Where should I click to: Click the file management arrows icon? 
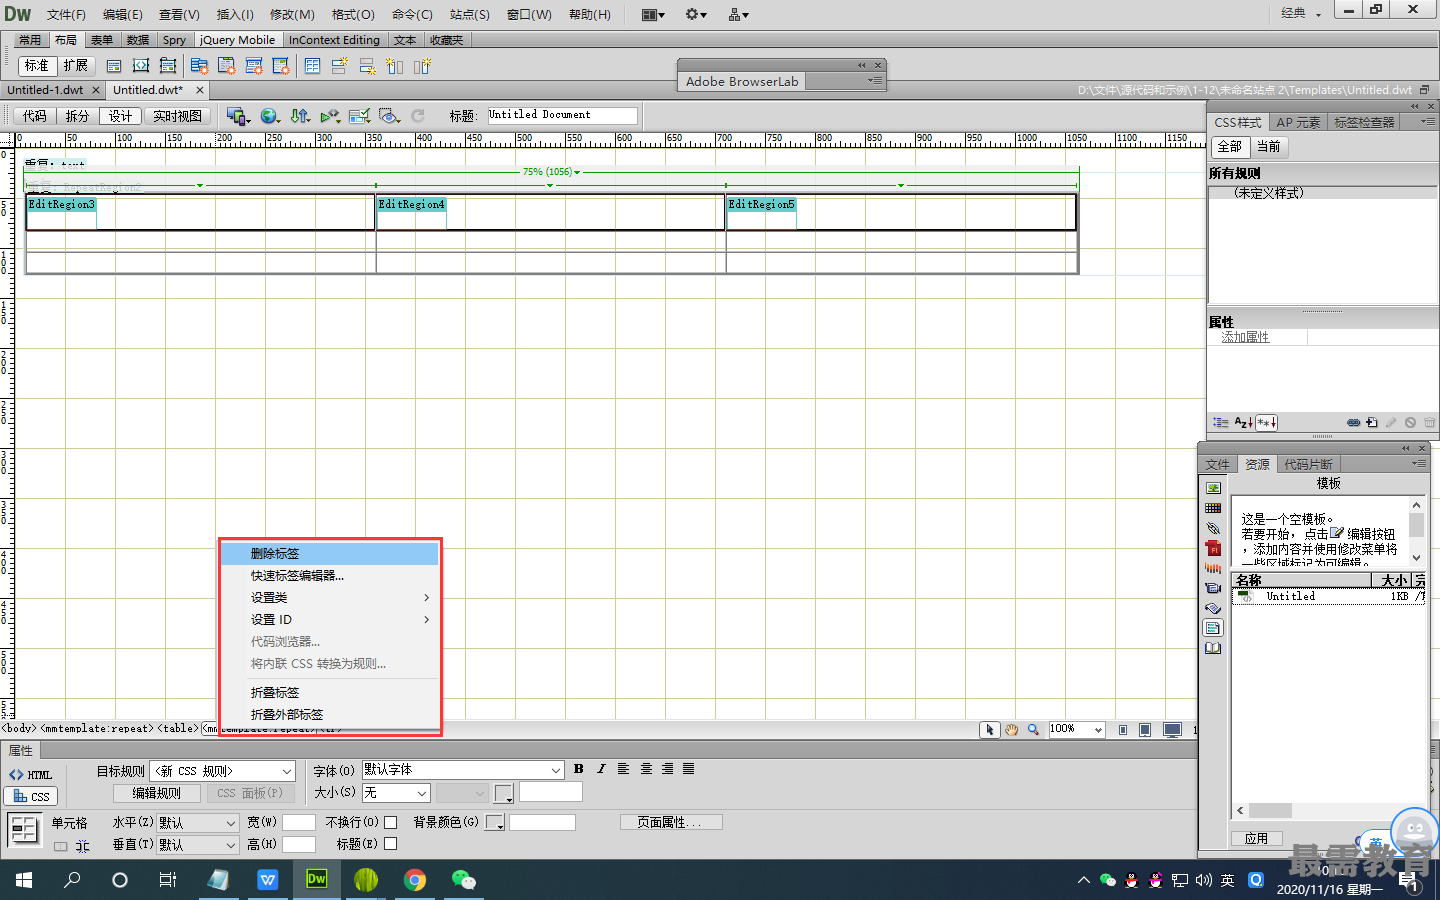click(x=300, y=116)
